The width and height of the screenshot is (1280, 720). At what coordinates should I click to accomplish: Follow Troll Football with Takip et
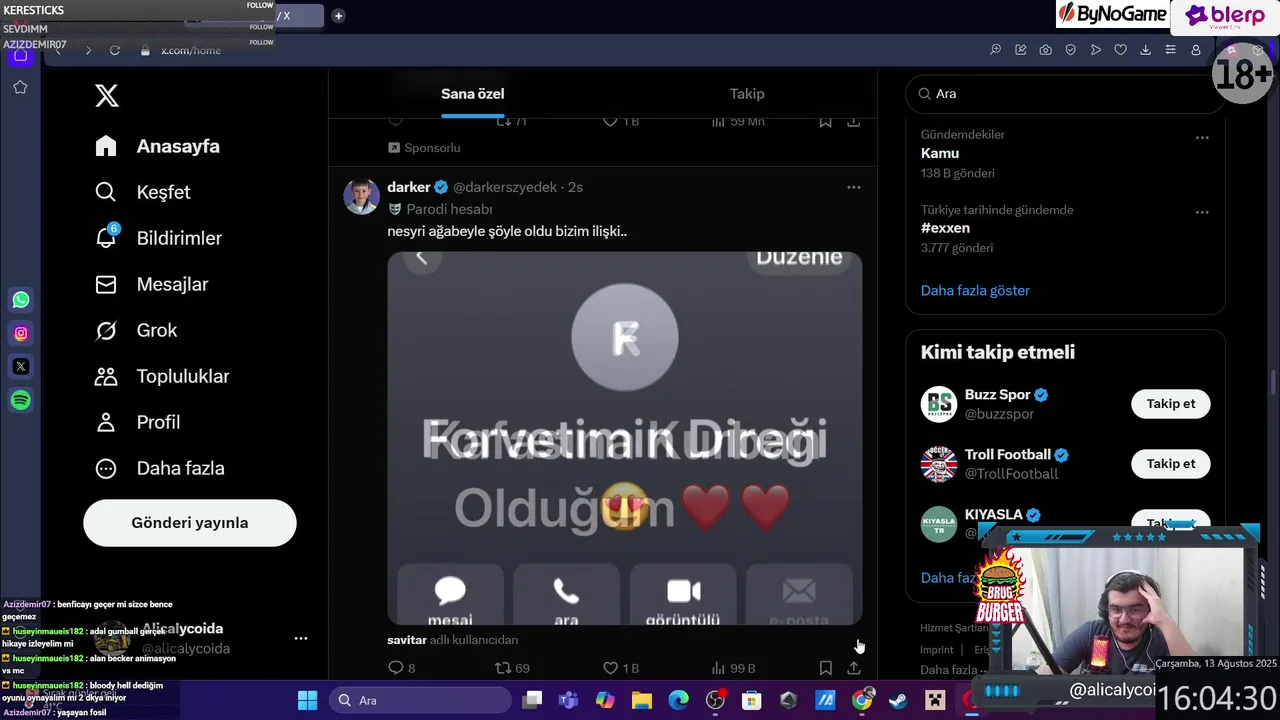coord(1171,464)
